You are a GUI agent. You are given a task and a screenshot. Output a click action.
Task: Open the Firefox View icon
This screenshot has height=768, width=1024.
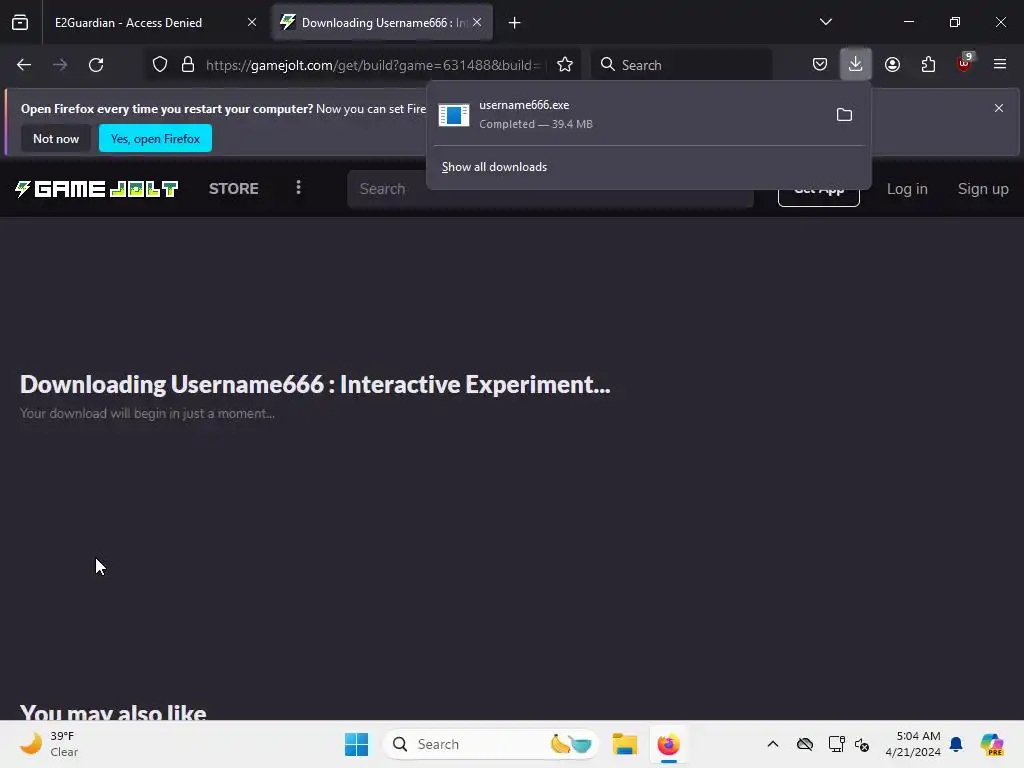(20, 22)
